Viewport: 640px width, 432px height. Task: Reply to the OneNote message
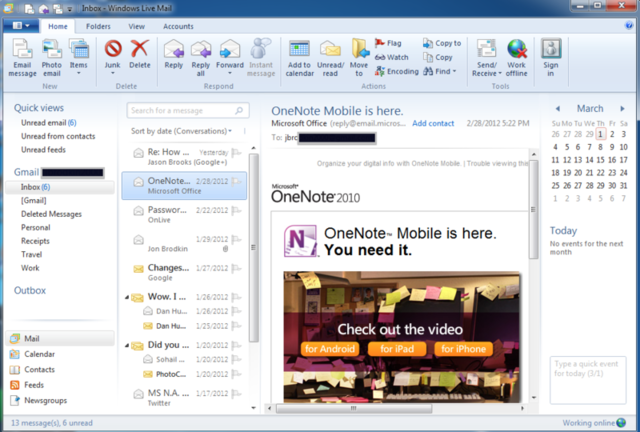(174, 55)
